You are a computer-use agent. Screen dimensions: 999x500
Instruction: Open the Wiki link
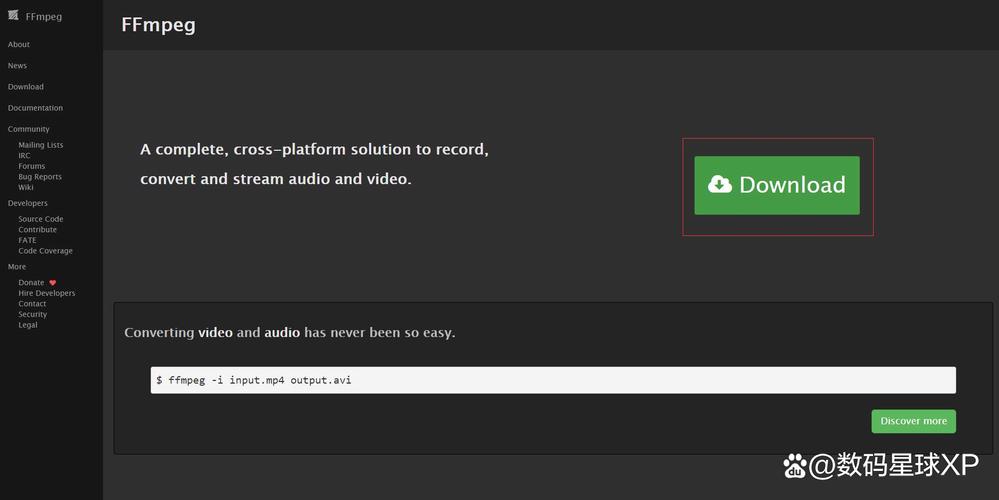(25, 187)
